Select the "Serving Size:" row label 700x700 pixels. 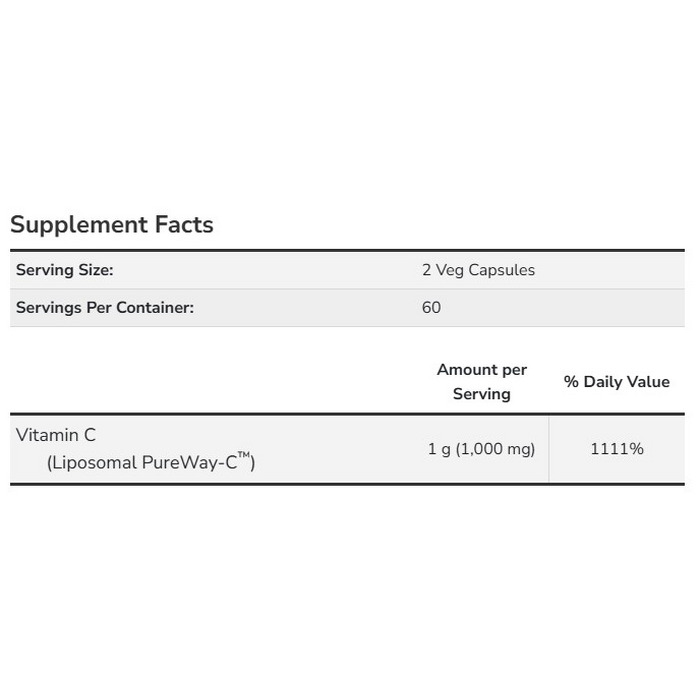[x=65, y=270]
